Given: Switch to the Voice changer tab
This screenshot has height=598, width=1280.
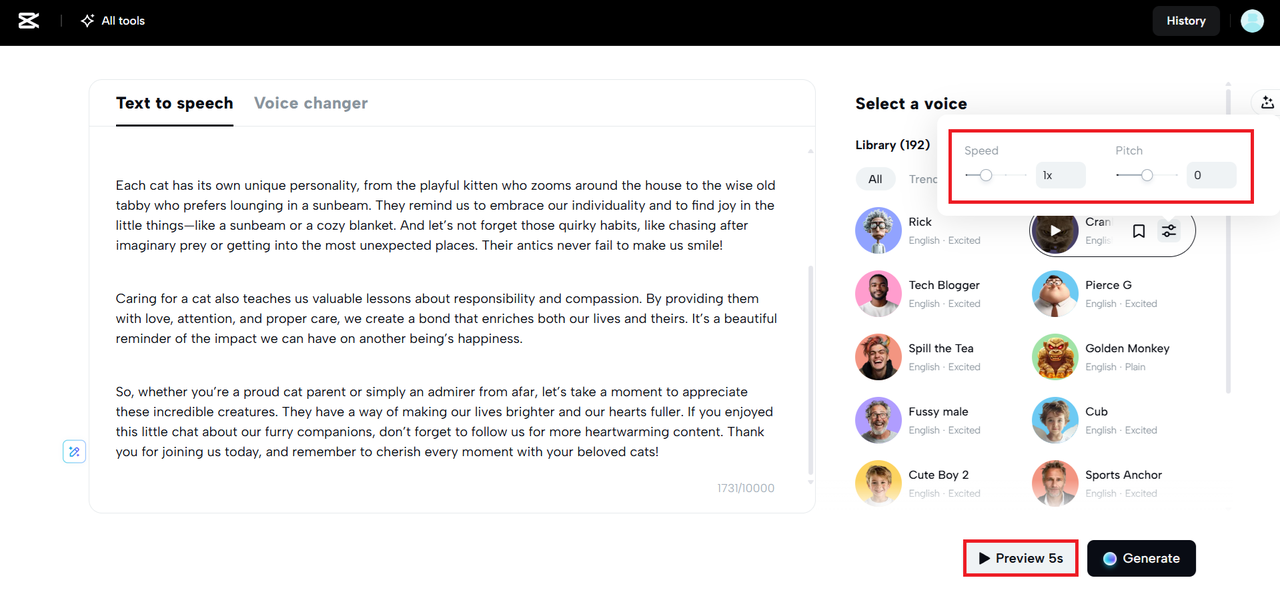Looking at the screenshot, I should tap(311, 103).
